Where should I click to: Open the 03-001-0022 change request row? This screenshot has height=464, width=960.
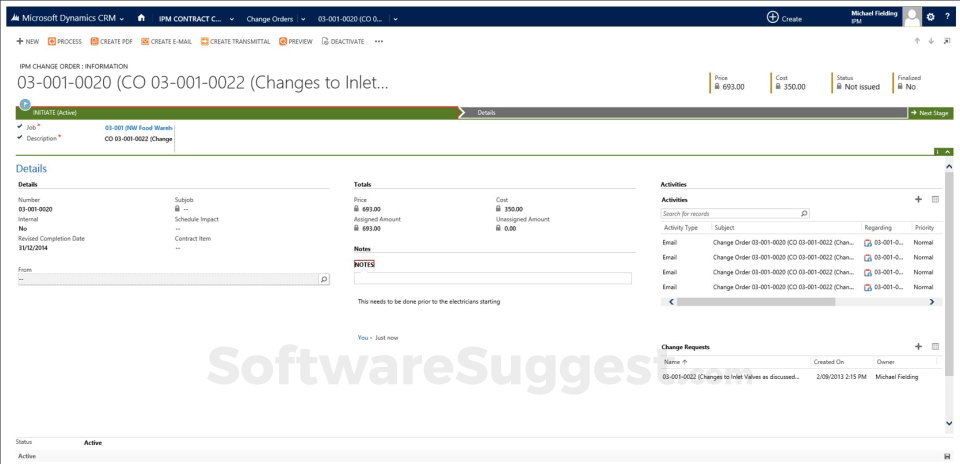point(731,377)
